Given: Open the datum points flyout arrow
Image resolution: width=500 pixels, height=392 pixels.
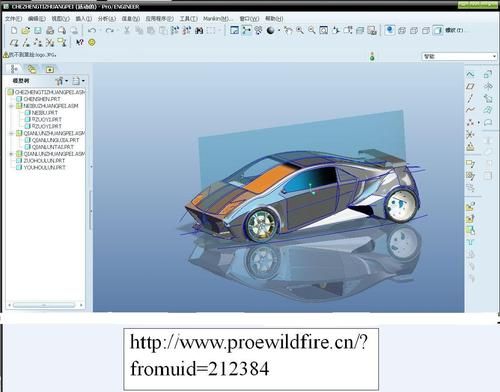Looking at the screenshot, I should [479, 123].
